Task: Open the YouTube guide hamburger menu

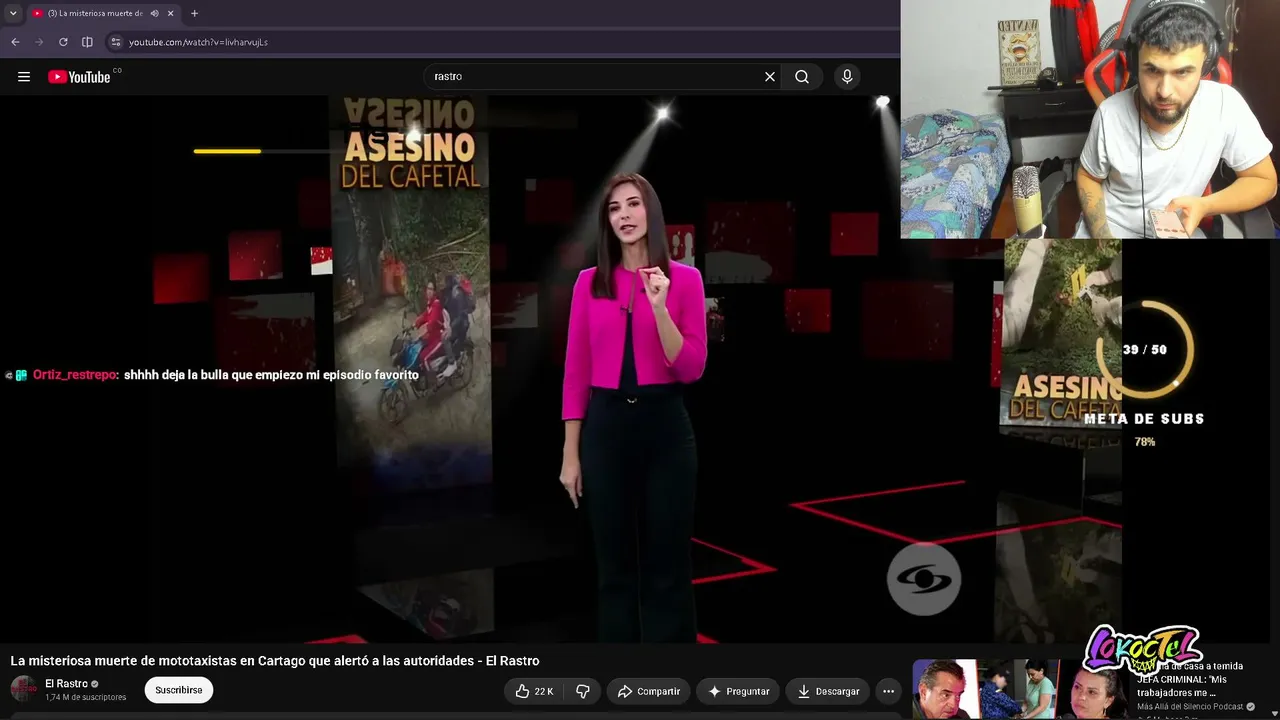Action: 24,77
